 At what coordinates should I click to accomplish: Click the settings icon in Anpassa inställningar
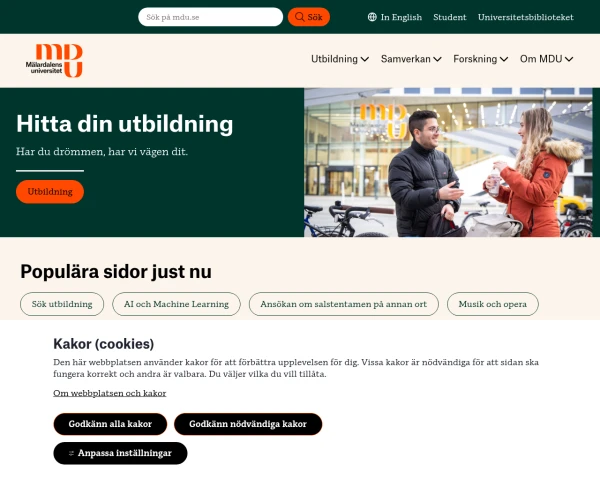point(71,453)
